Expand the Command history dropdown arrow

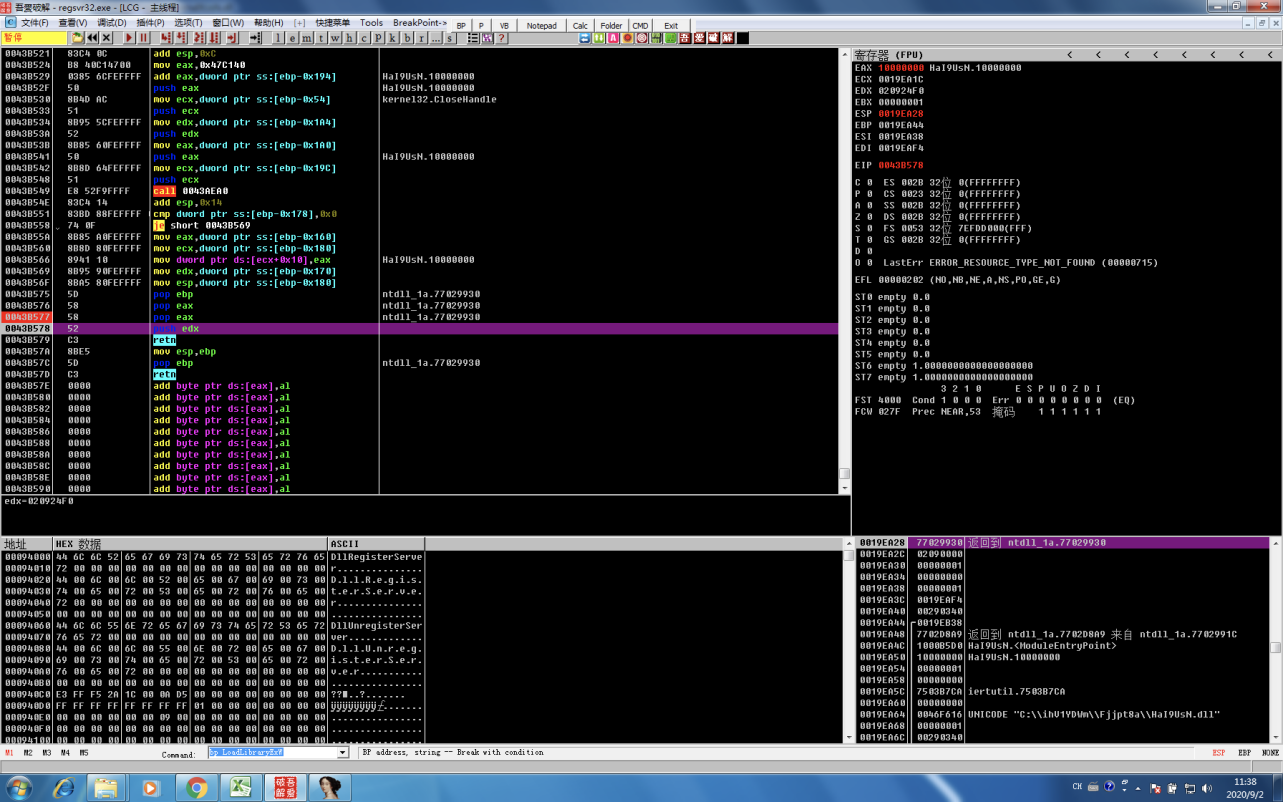click(342, 753)
